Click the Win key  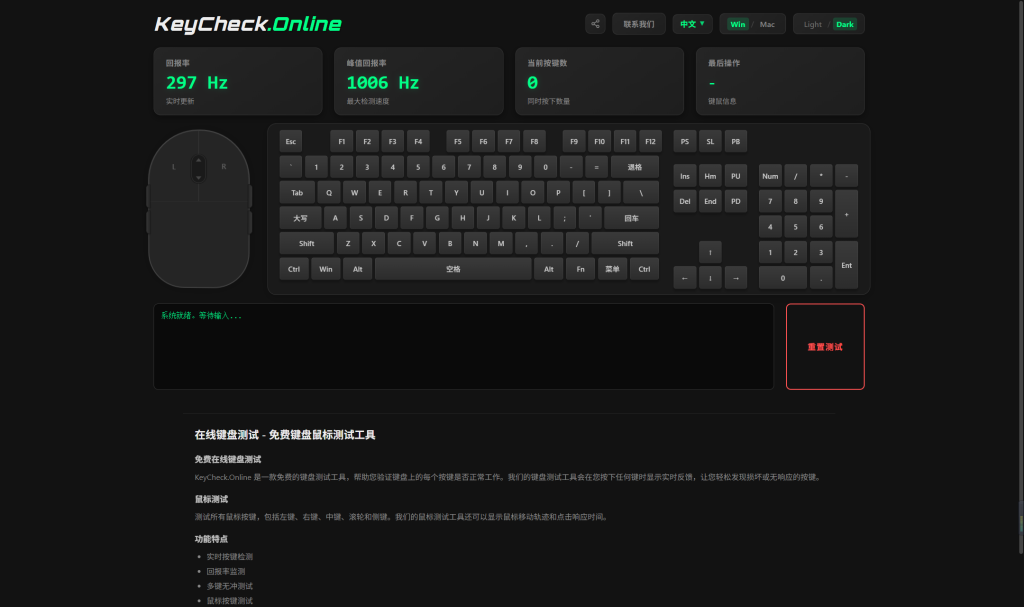[326, 269]
